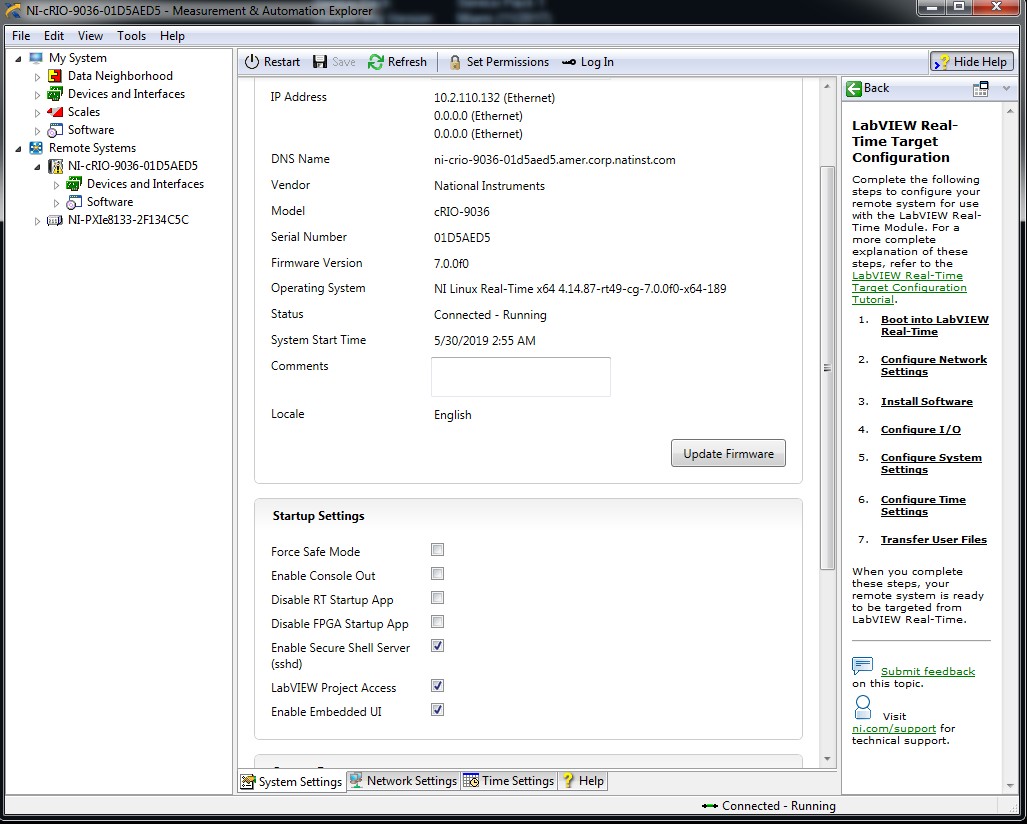Click the Refresh icon in toolbar
Image resolution: width=1027 pixels, height=824 pixels.
point(376,62)
